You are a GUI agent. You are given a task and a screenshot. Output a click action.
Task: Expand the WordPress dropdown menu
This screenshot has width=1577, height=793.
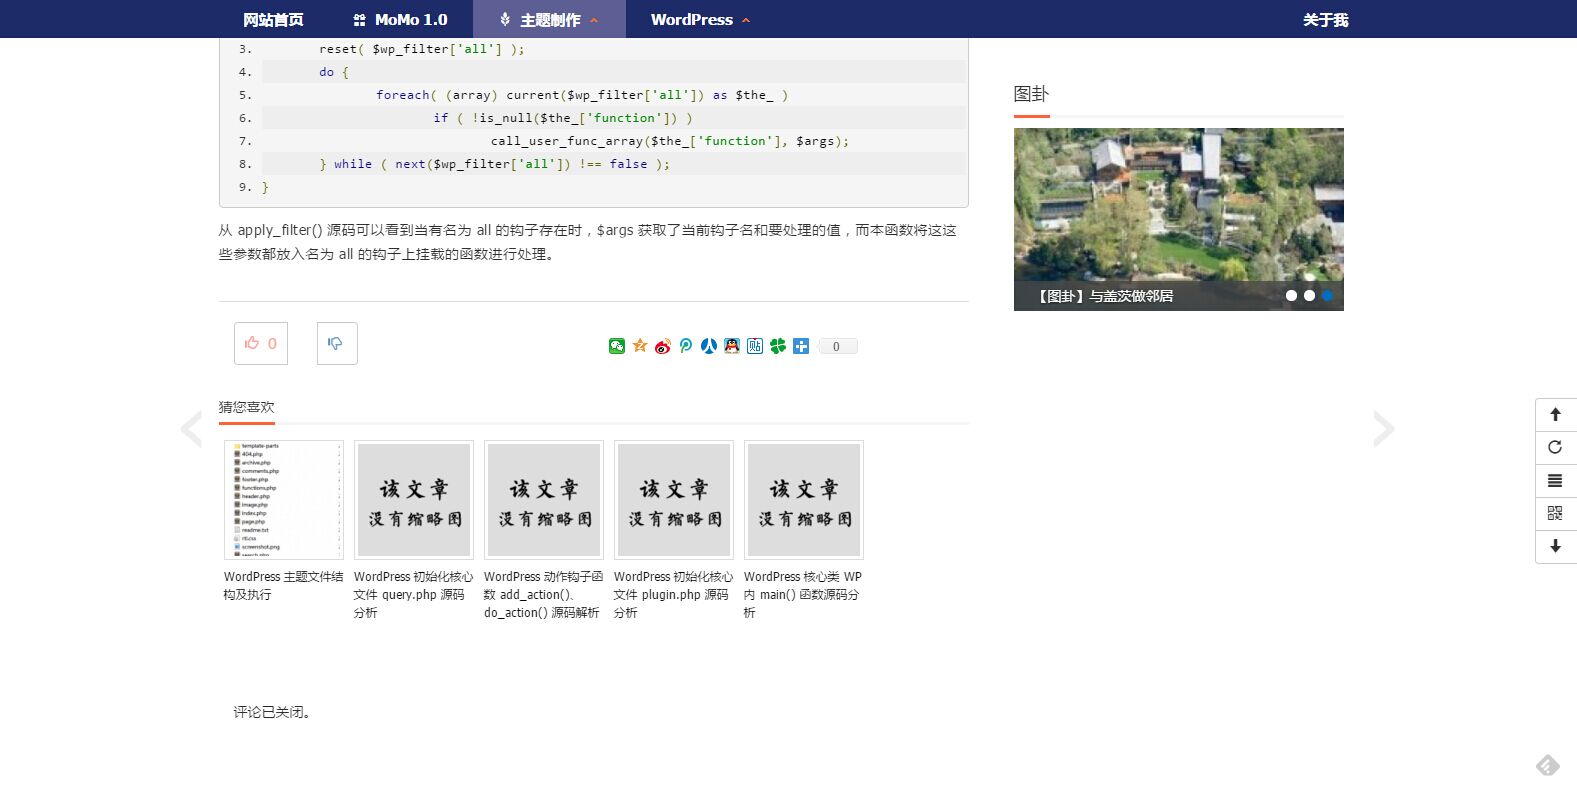[699, 20]
